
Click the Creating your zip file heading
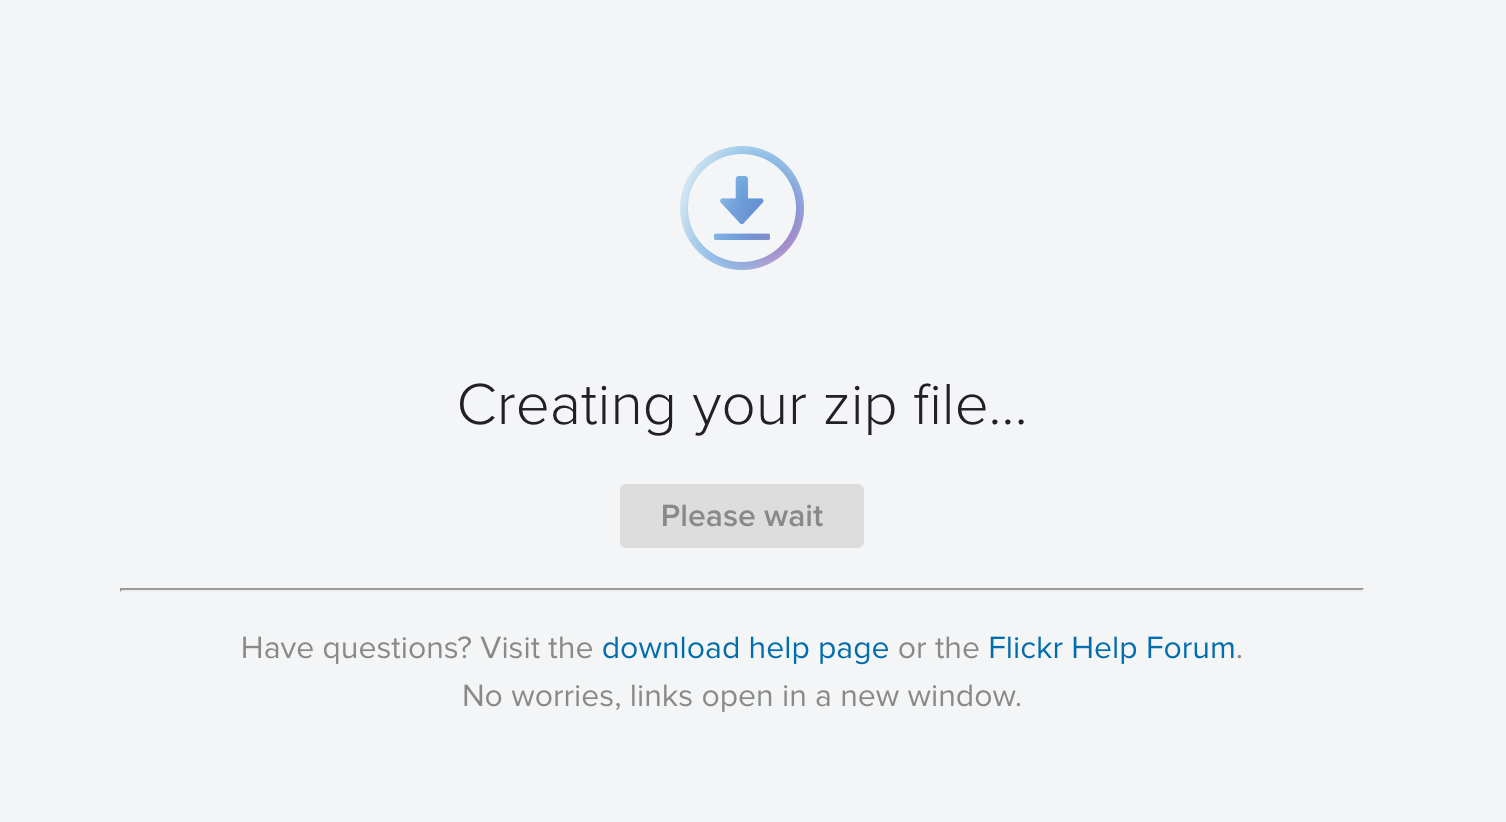[x=742, y=406]
